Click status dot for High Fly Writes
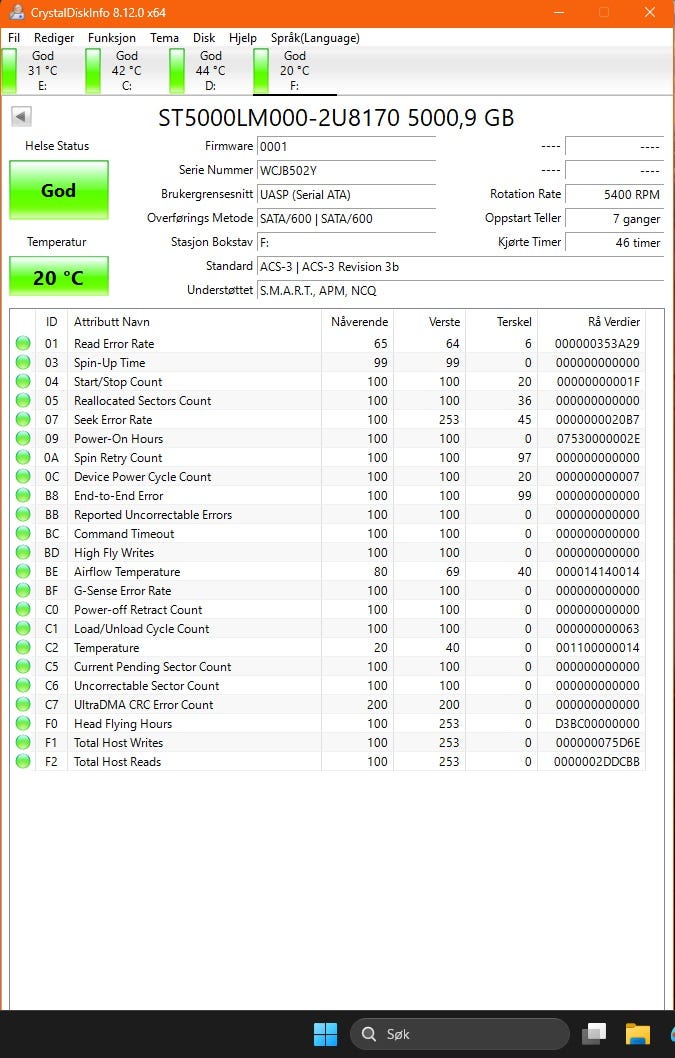This screenshot has height=1058, width=675. (24, 553)
